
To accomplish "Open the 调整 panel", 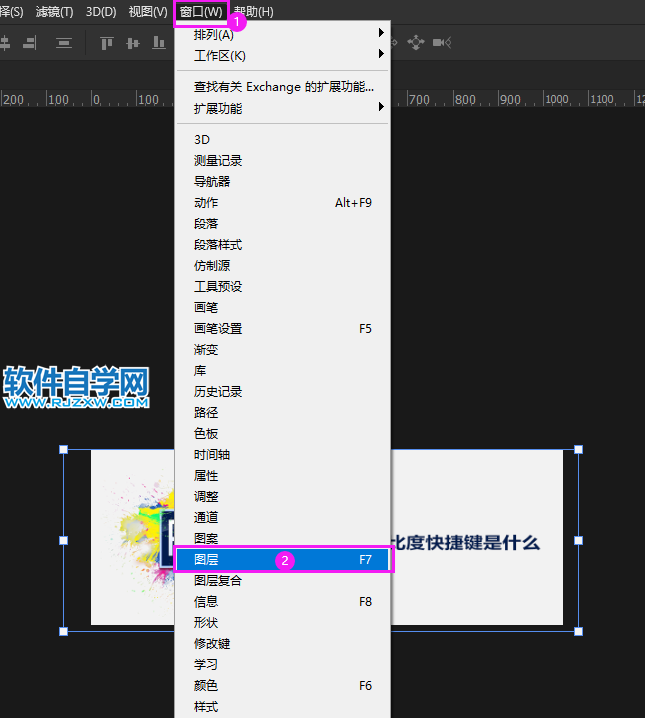I will [282, 496].
